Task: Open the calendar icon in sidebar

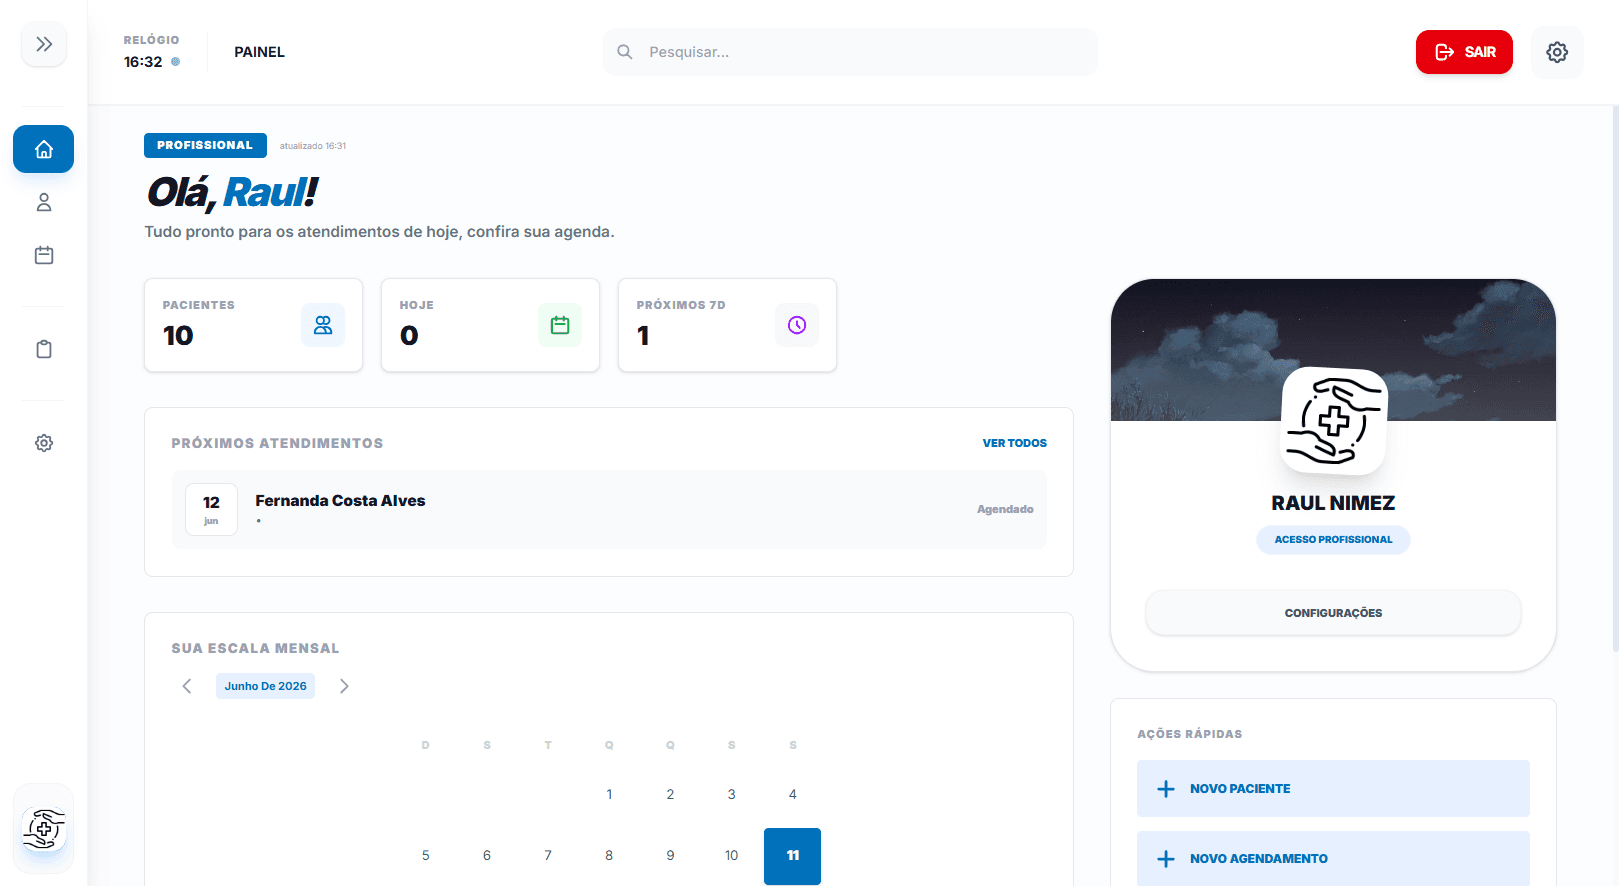Action: point(43,255)
